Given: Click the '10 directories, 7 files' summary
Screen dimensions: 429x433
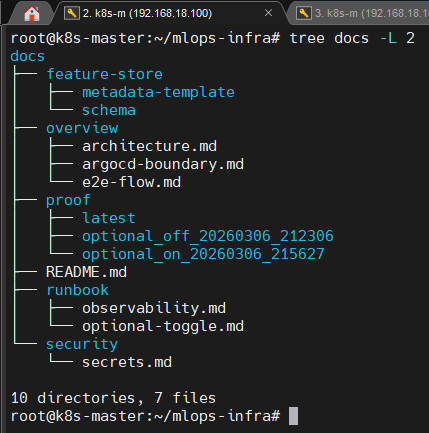Looking at the screenshot, I should point(113,398).
